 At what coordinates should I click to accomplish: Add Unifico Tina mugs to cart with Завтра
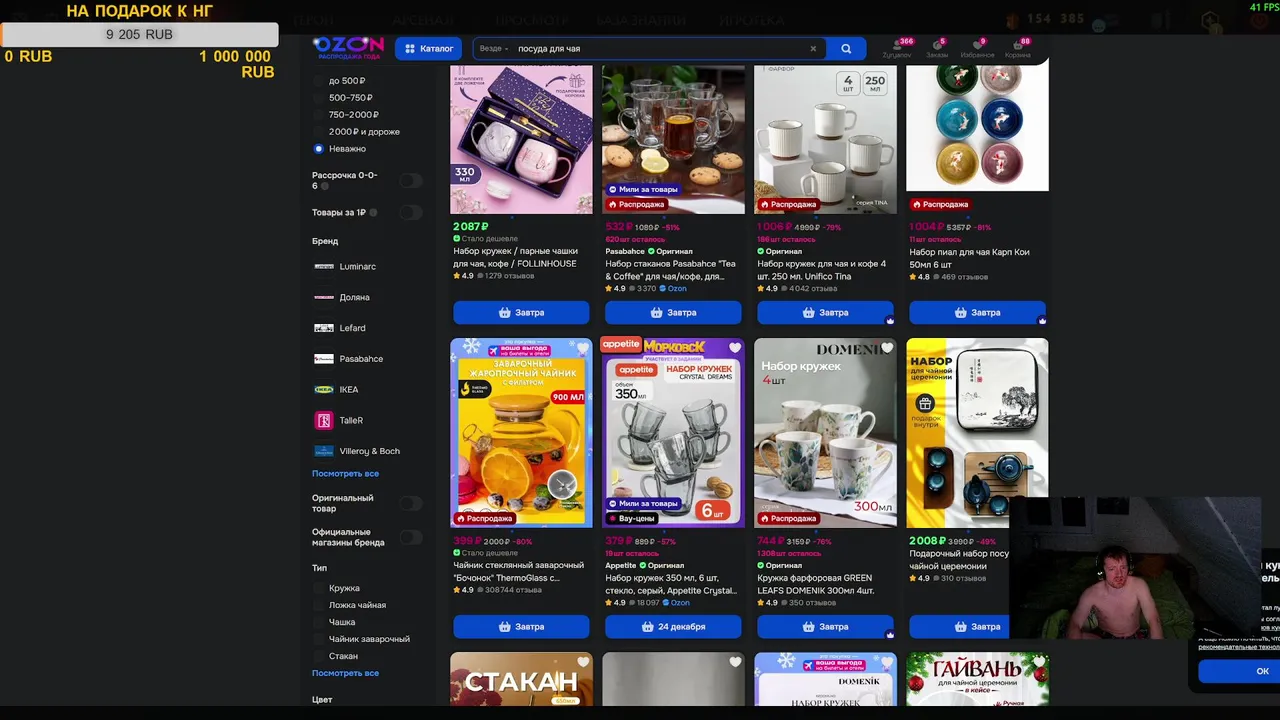825,313
